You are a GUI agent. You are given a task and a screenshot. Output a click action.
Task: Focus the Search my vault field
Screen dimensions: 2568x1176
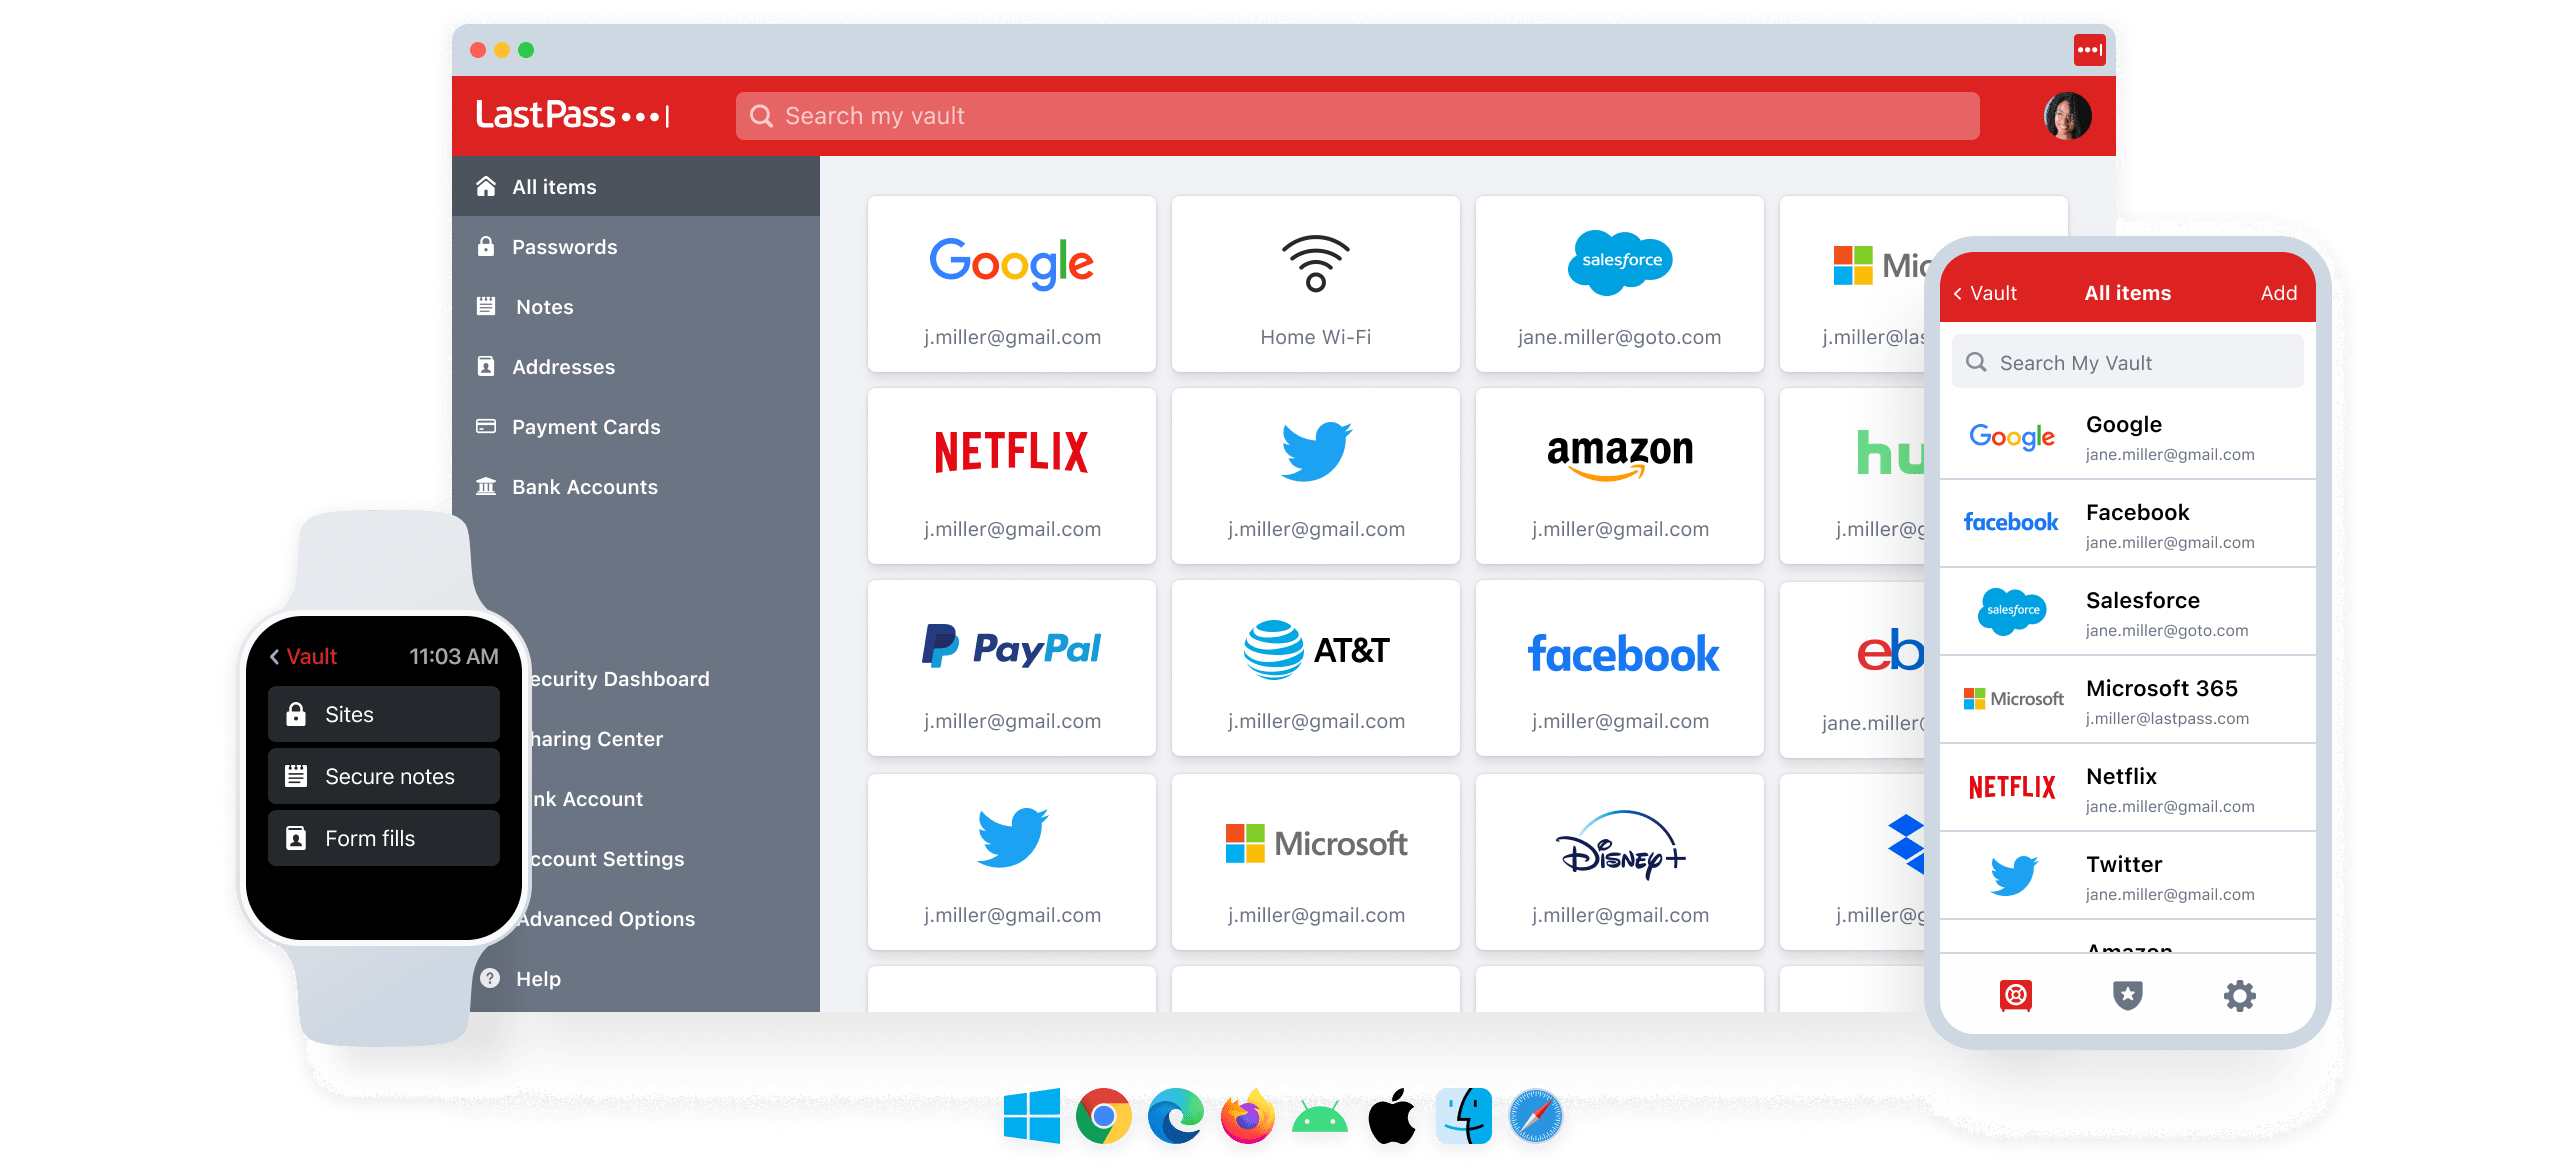1357,116
